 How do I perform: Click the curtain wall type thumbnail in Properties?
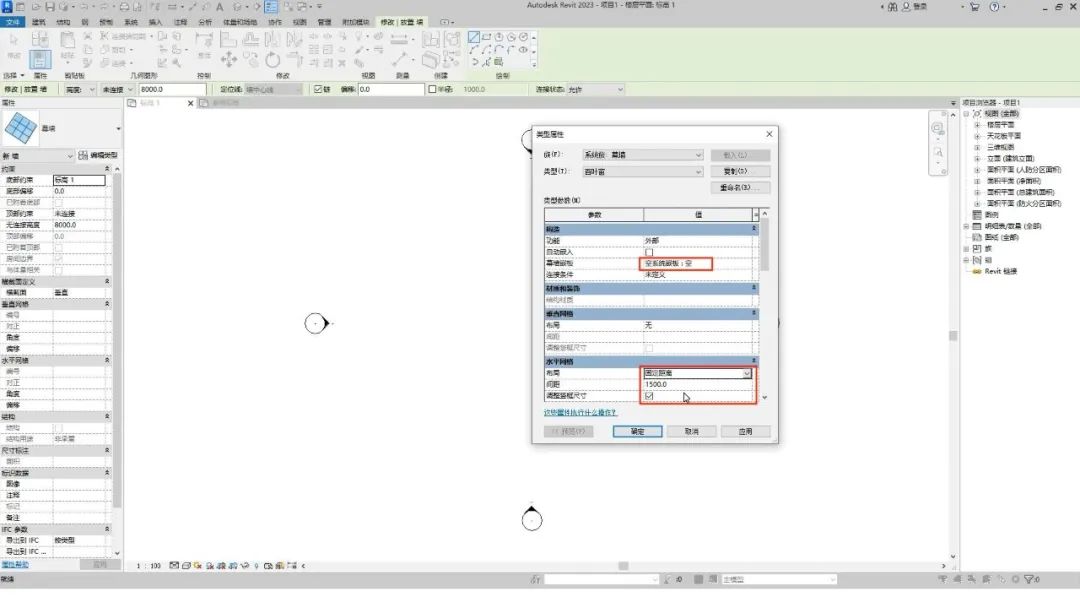coord(21,128)
